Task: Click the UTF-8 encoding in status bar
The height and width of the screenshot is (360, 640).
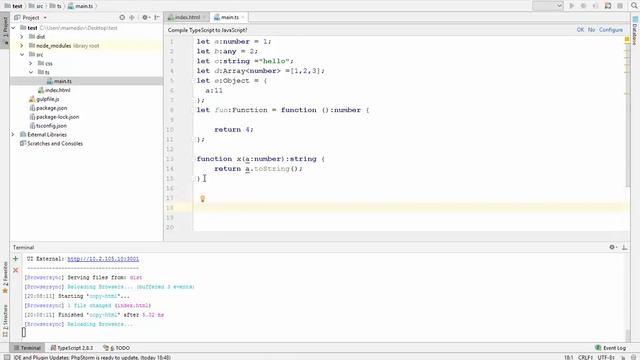Action: coord(607,357)
